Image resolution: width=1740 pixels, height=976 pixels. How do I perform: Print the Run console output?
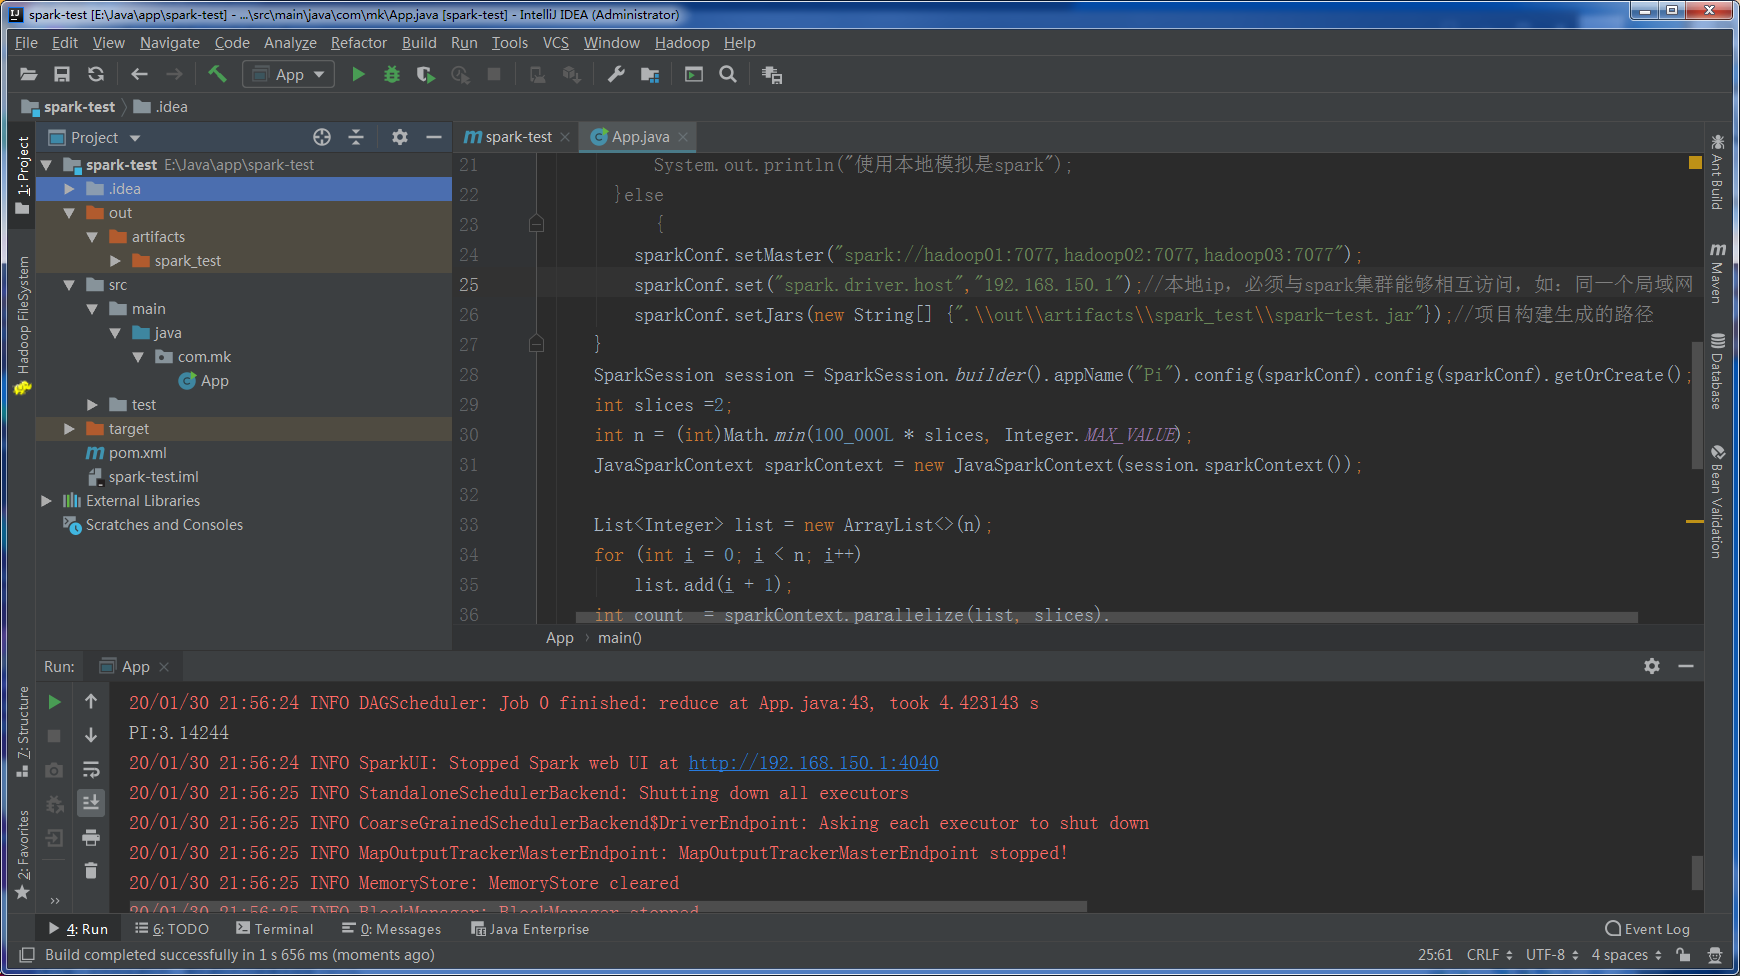[x=91, y=837]
